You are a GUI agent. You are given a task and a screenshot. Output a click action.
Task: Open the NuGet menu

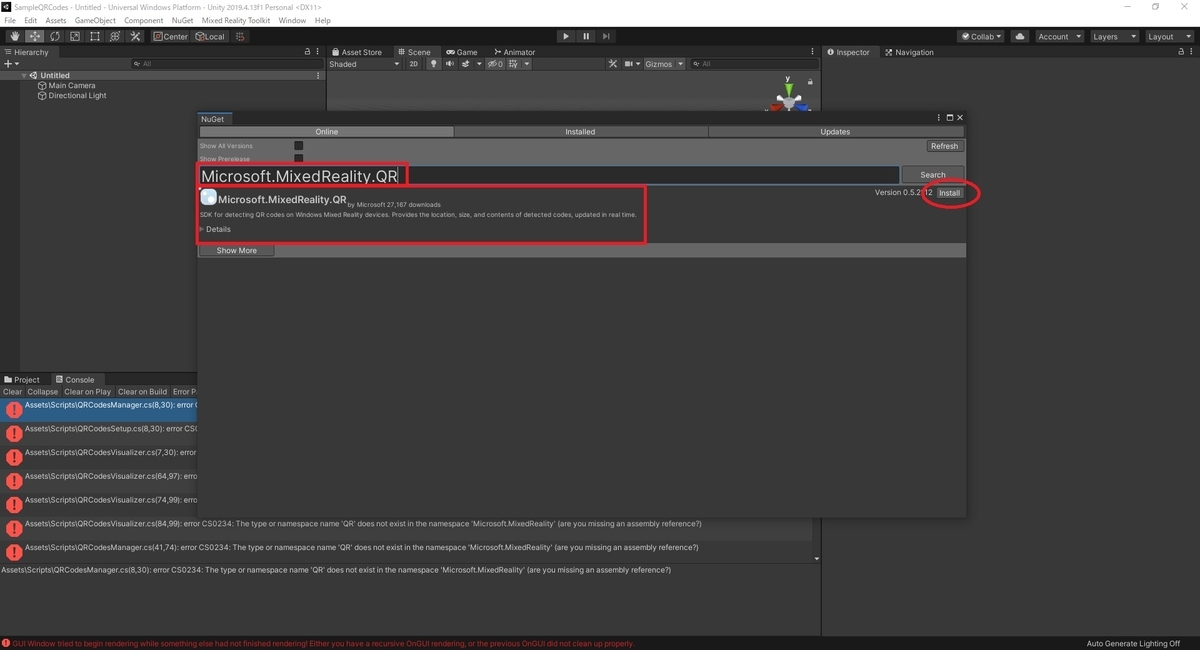(x=182, y=20)
